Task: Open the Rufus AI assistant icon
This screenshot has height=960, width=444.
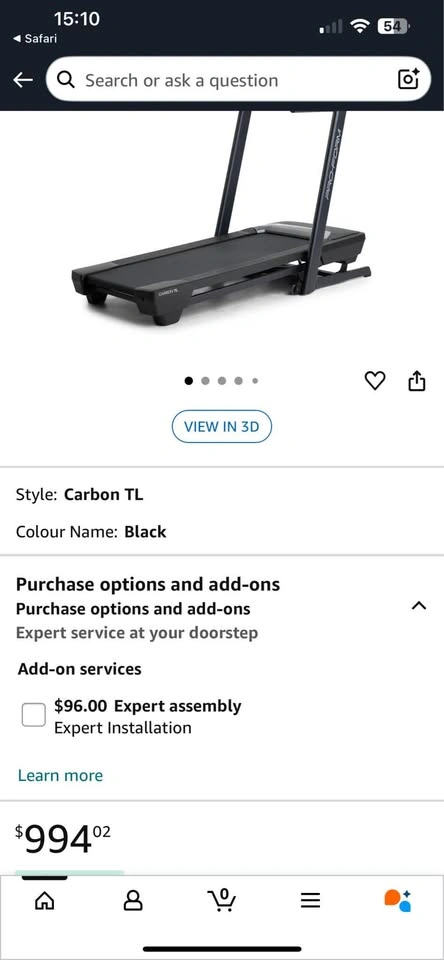Action: pyautogui.click(x=397, y=899)
